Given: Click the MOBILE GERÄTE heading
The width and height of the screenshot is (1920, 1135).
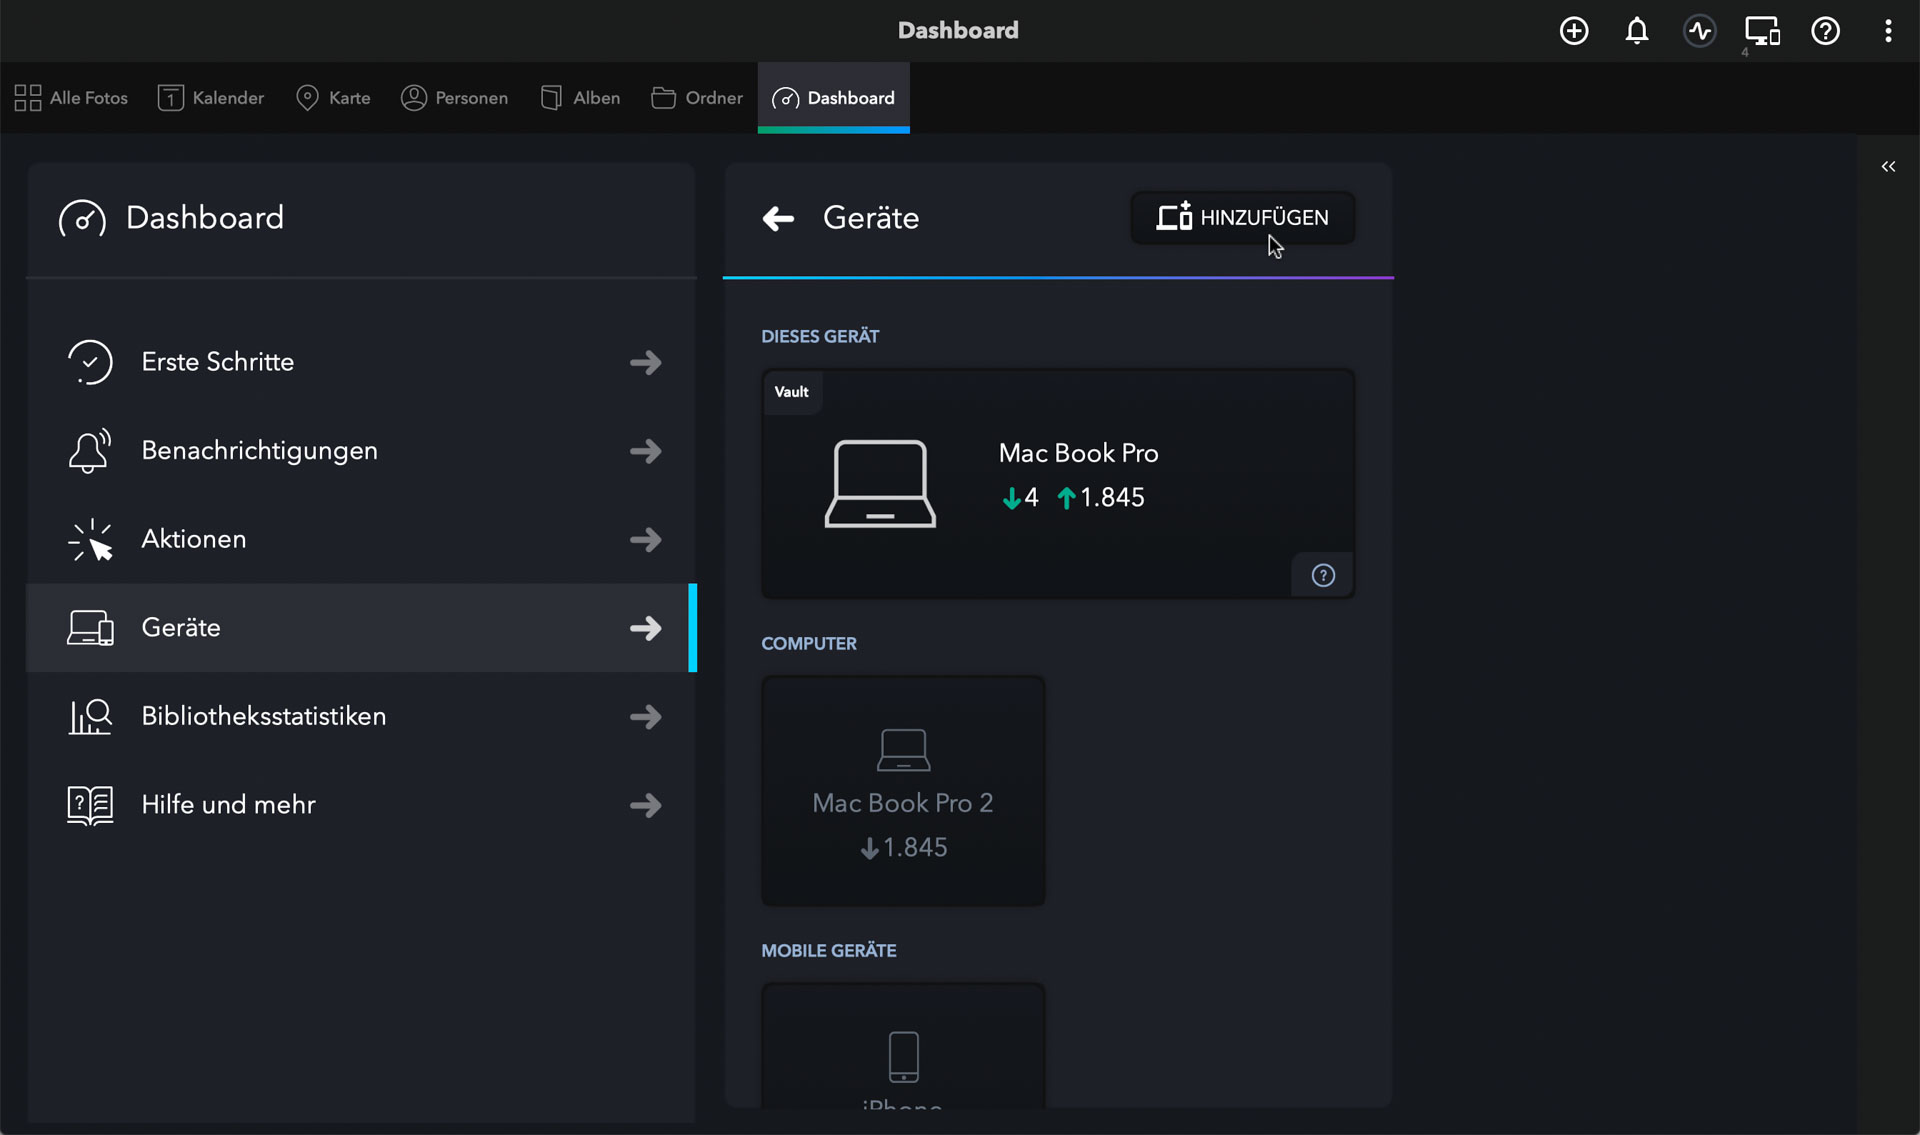Looking at the screenshot, I should coord(829,951).
